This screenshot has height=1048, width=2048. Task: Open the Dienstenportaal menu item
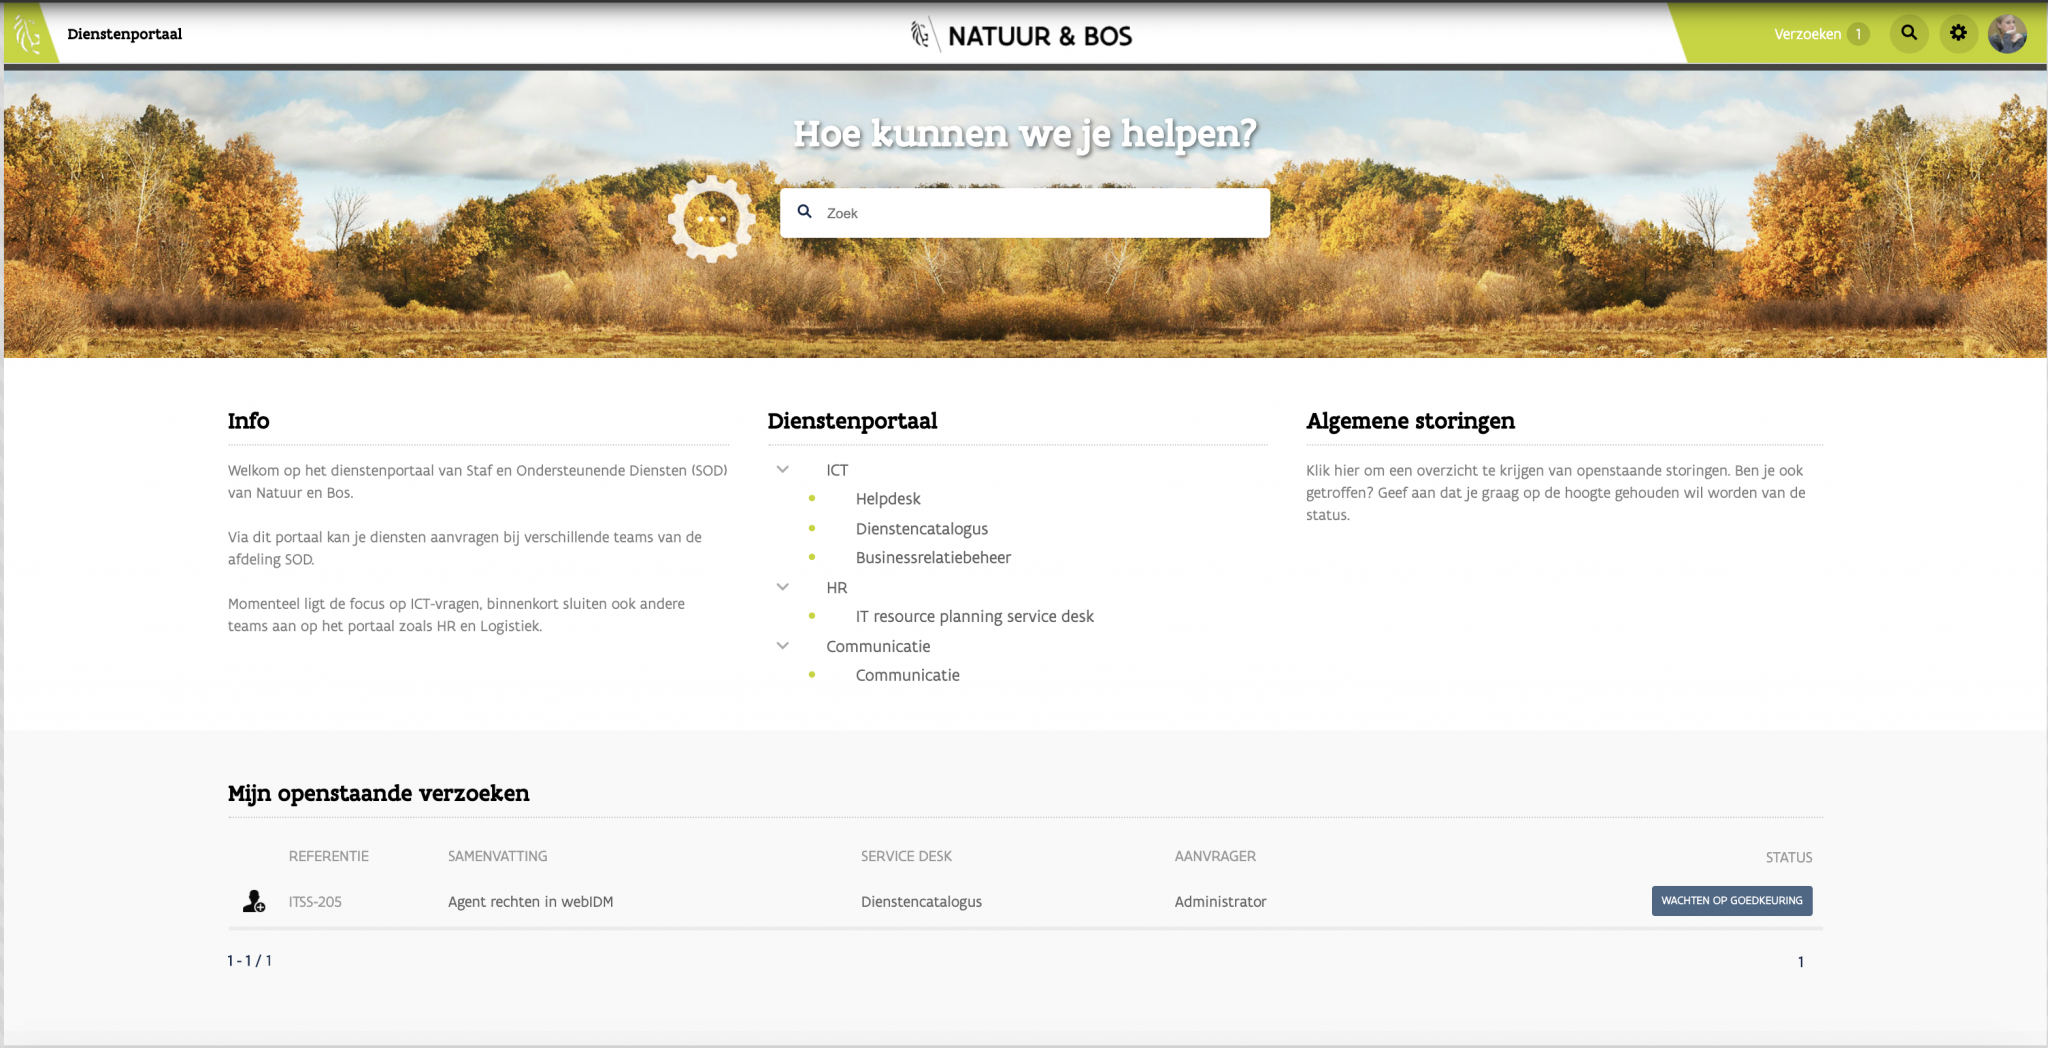tap(124, 33)
